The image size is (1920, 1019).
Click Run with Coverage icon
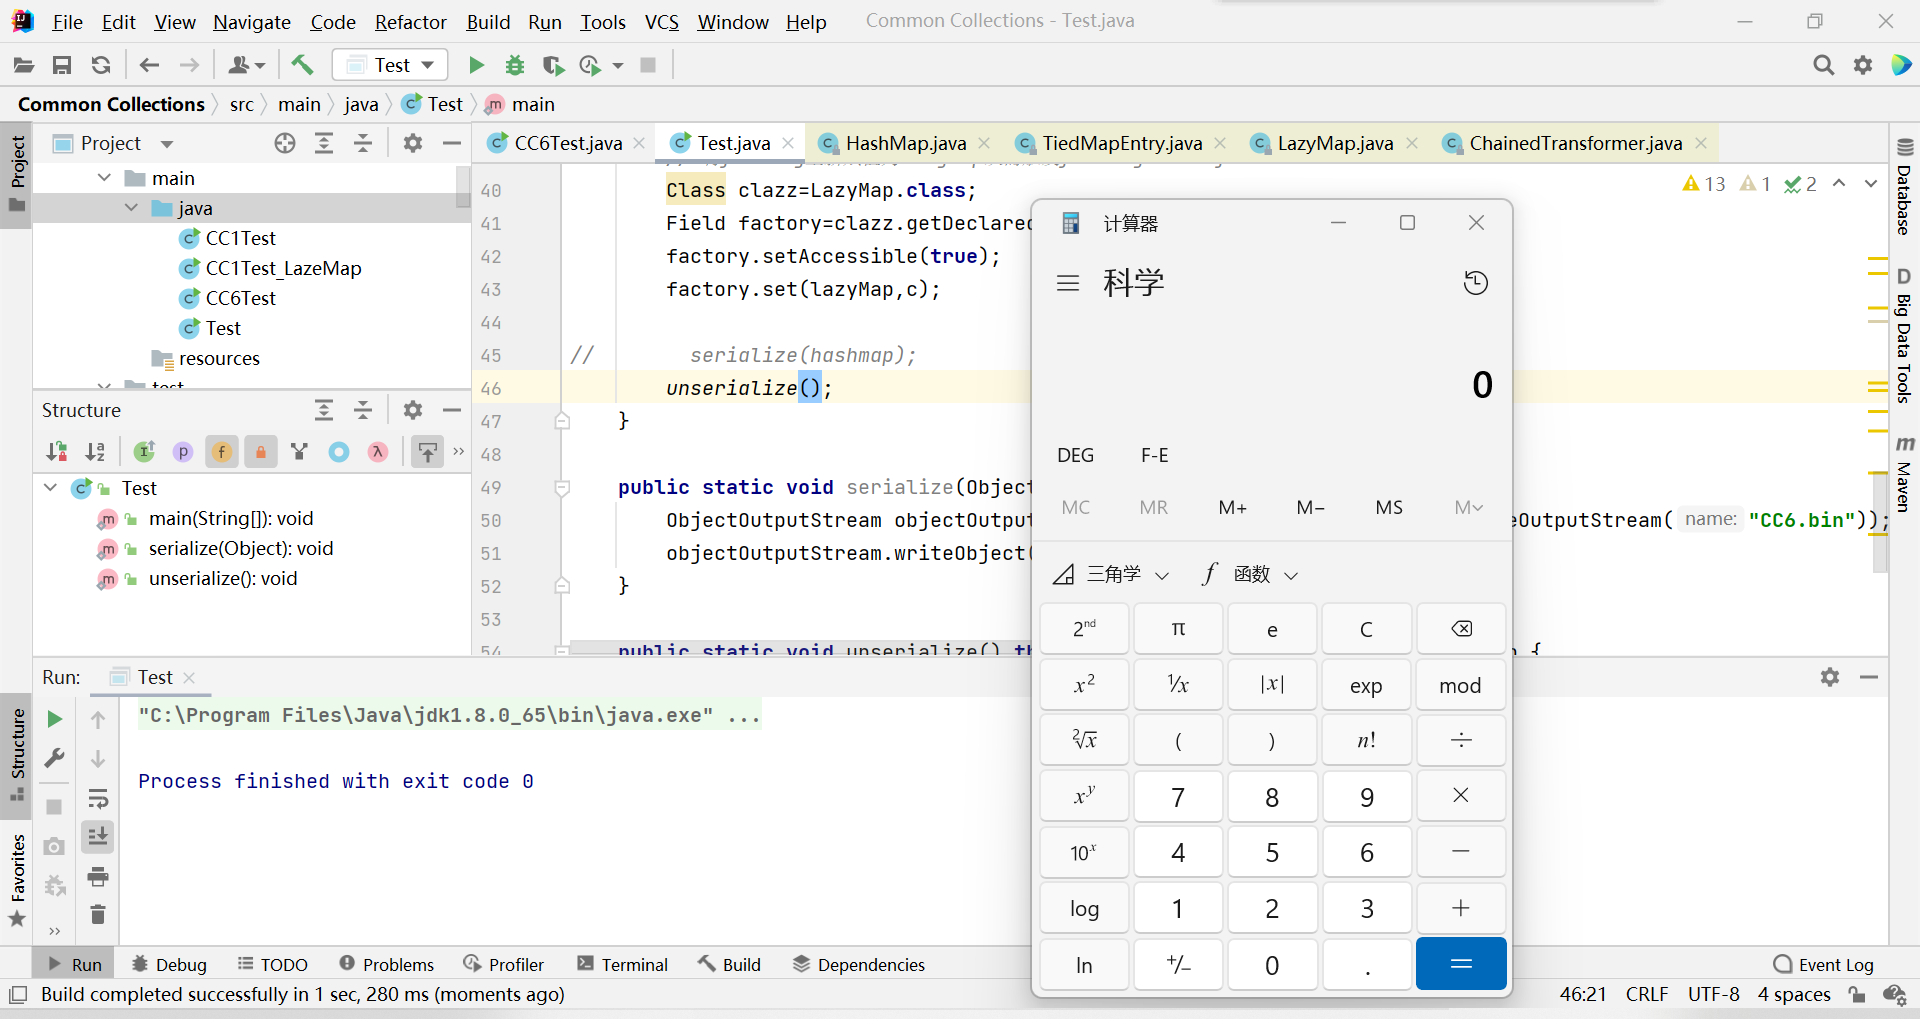pyautogui.click(x=553, y=65)
